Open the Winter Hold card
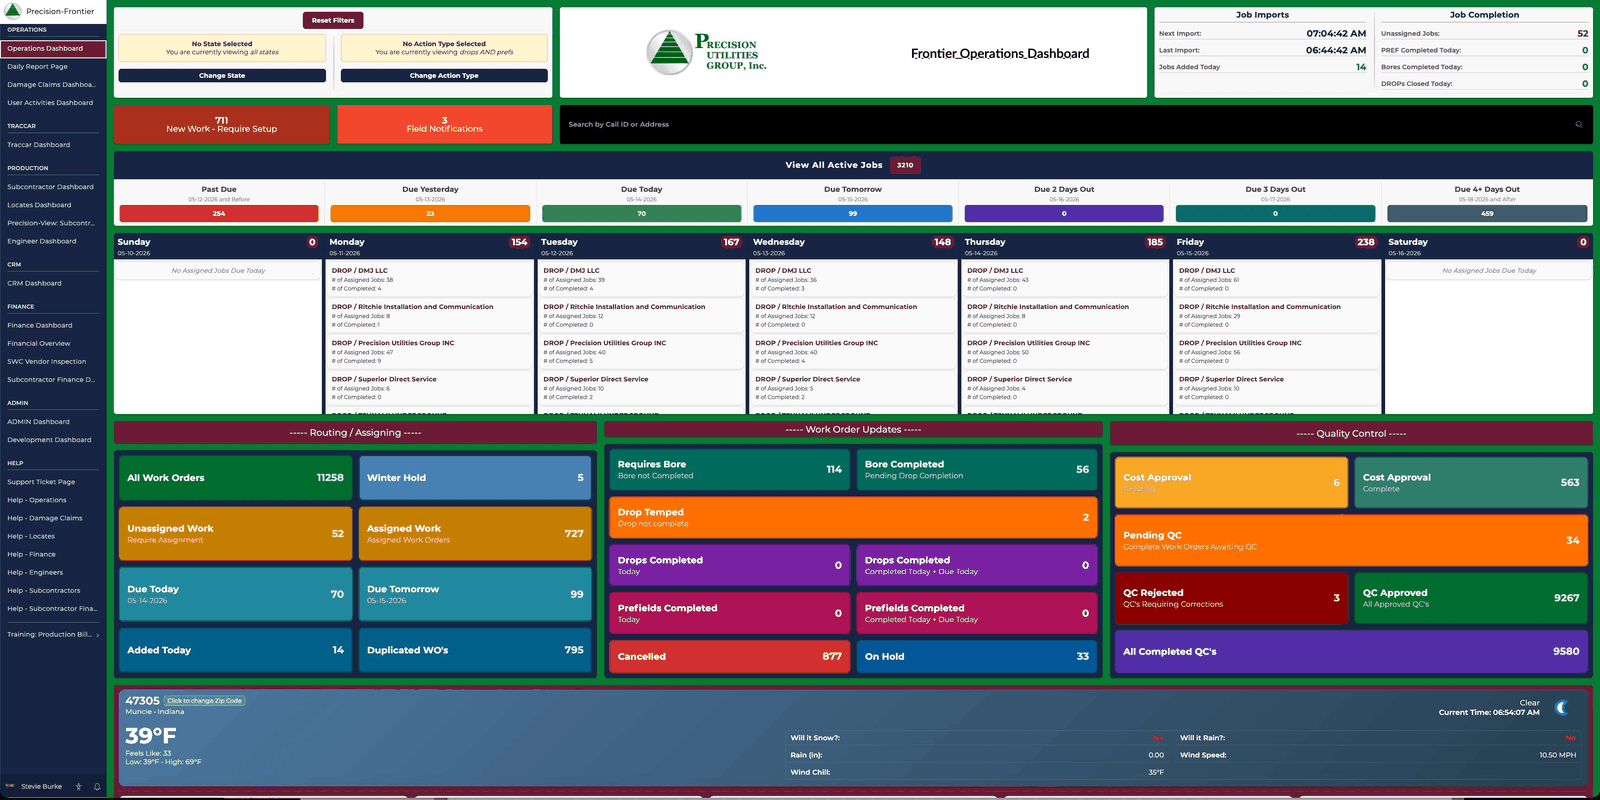Viewport: 1600px width, 800px height. coord(475,478)
